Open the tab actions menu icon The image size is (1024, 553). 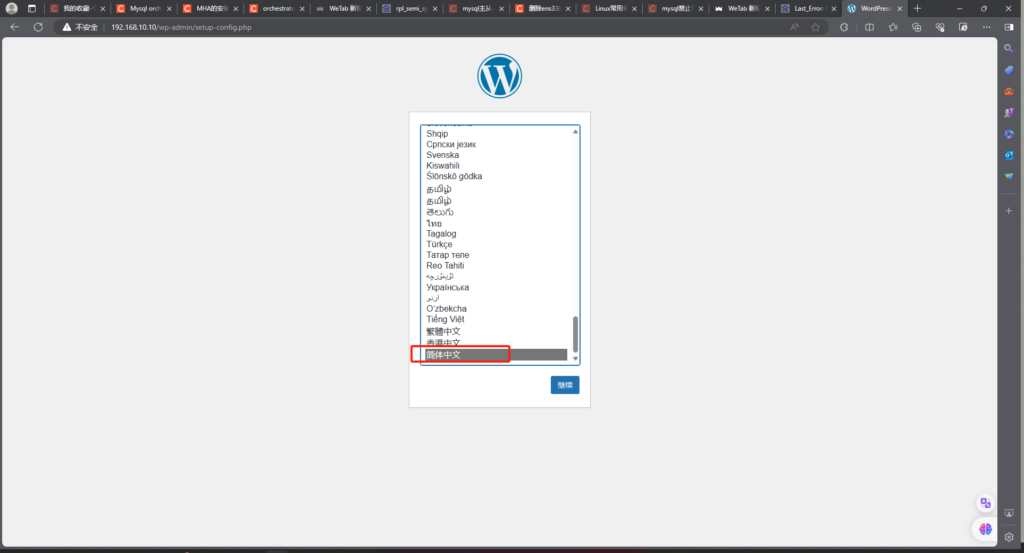click(x=31, y=8)
